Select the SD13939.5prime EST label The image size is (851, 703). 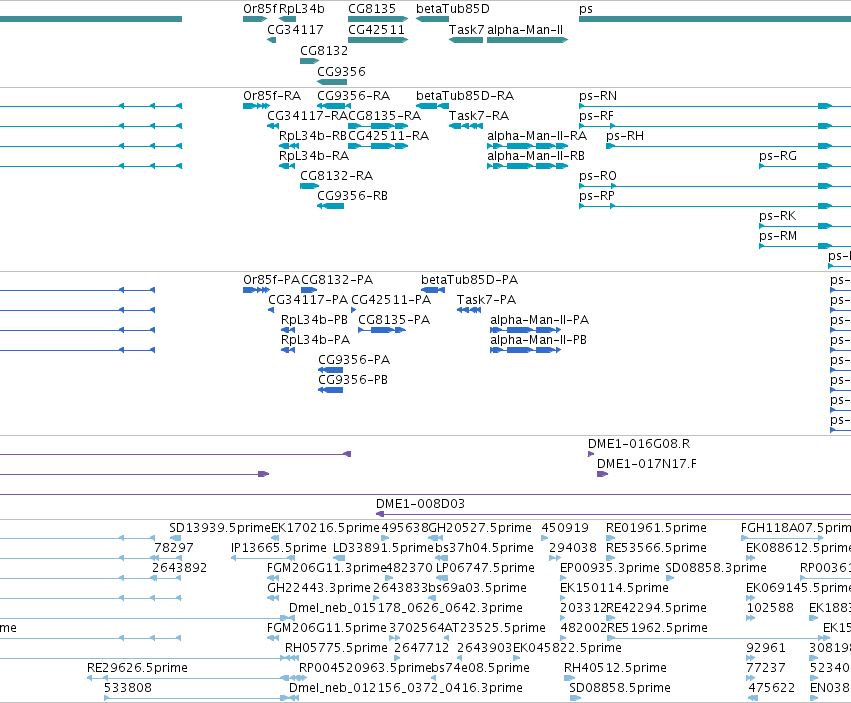(x=219, y=528)
